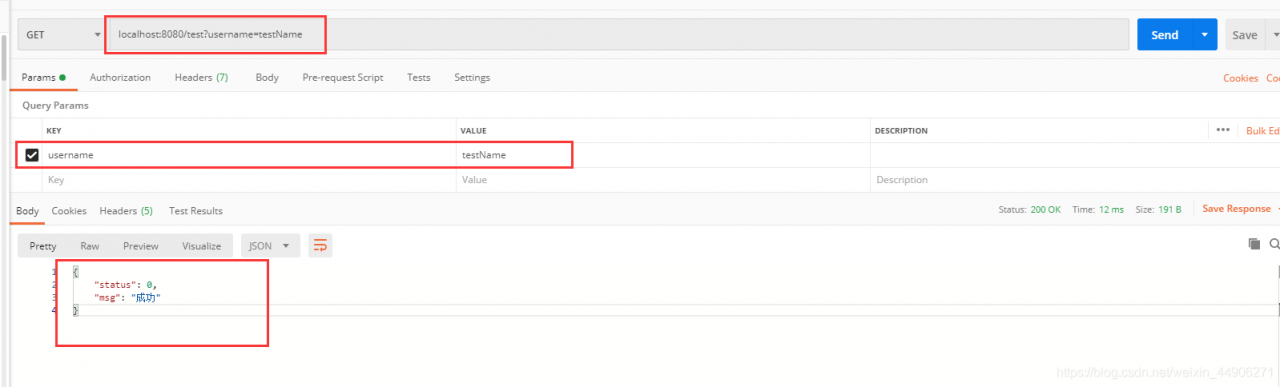The image size is (1280, 387).
Task: Open the JSON format dropdown
Action: [272, 245]
